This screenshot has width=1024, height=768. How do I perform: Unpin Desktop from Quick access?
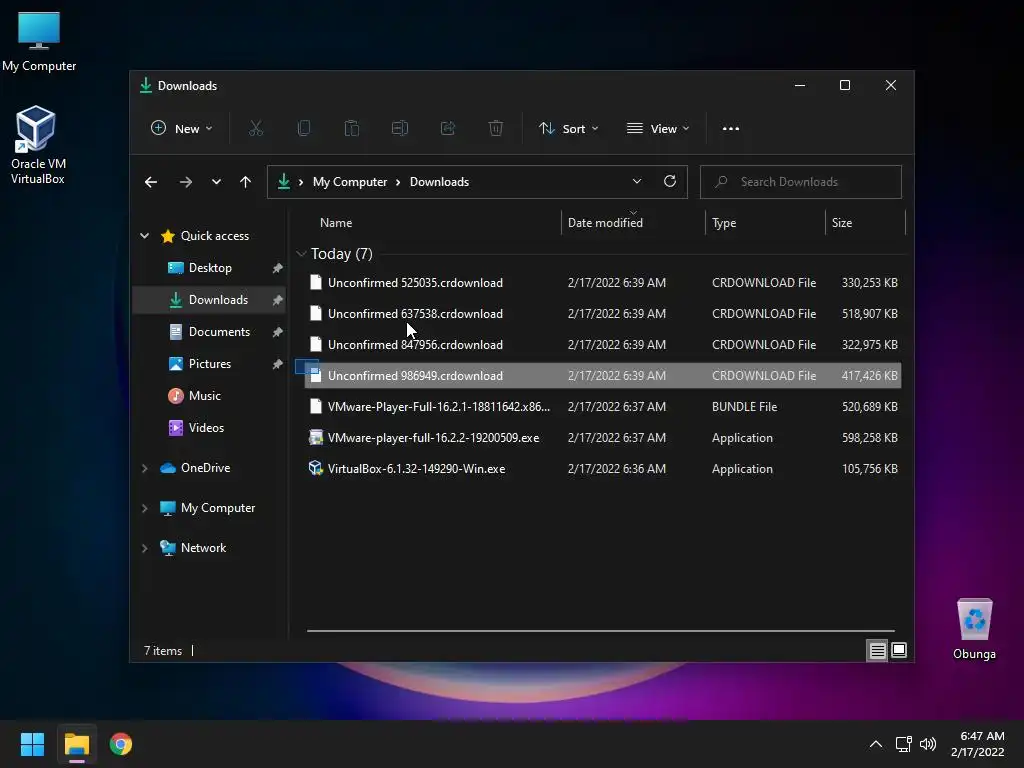point(278,268)
